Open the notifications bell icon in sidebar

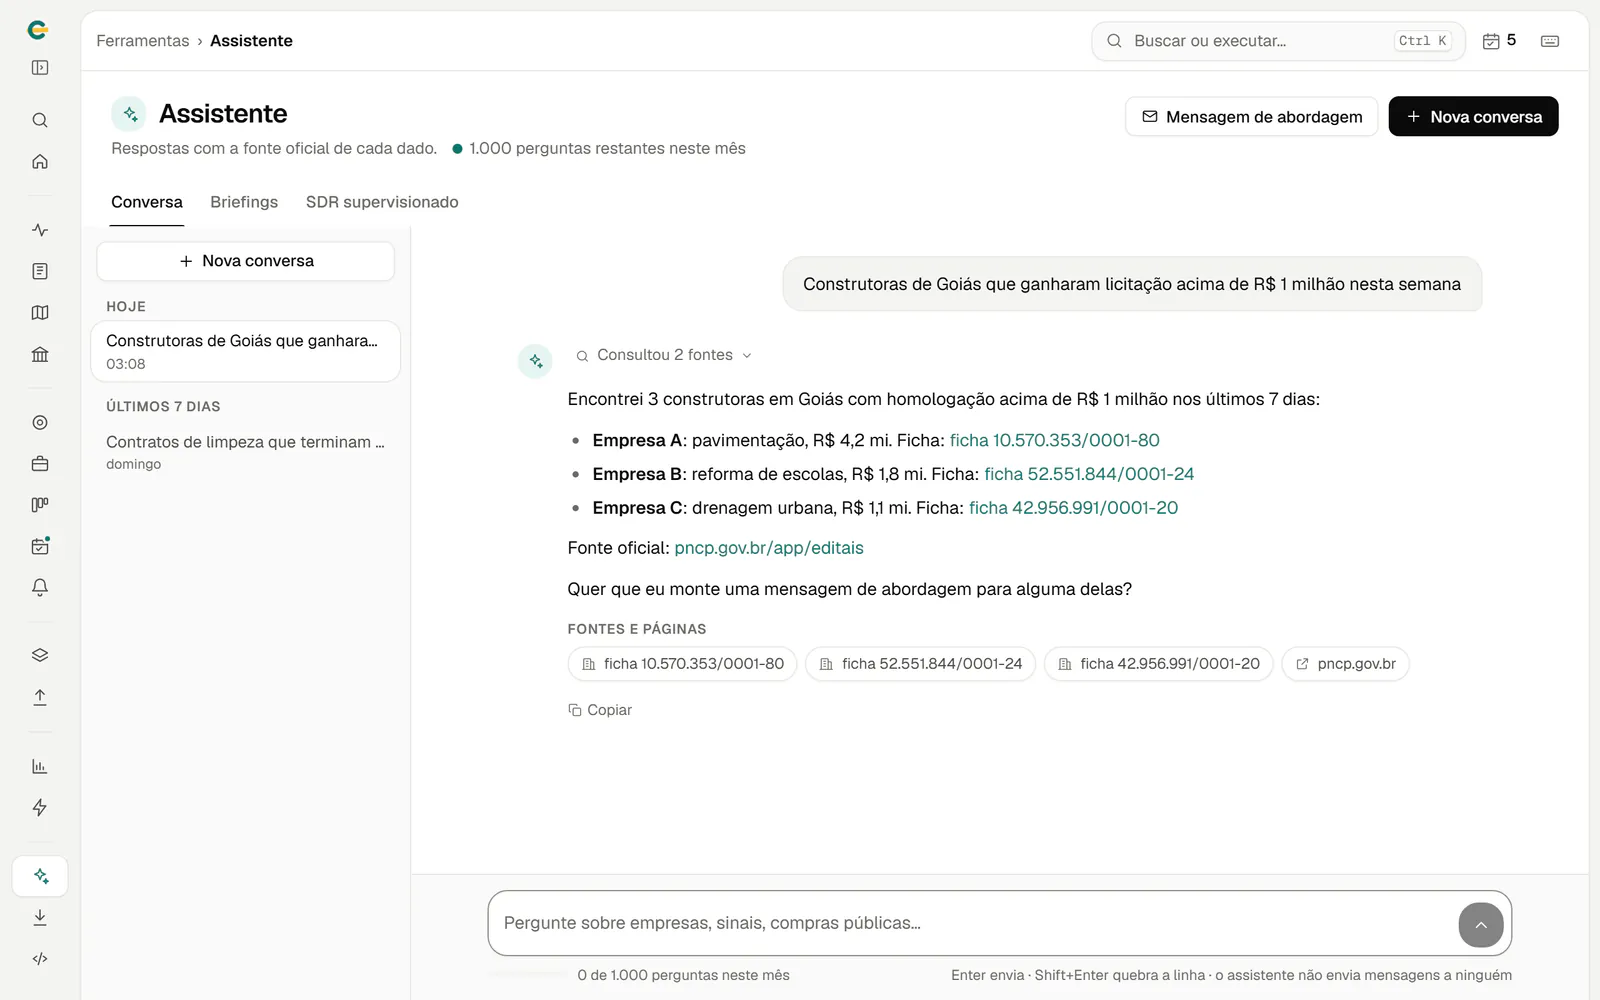pos(40,587)
